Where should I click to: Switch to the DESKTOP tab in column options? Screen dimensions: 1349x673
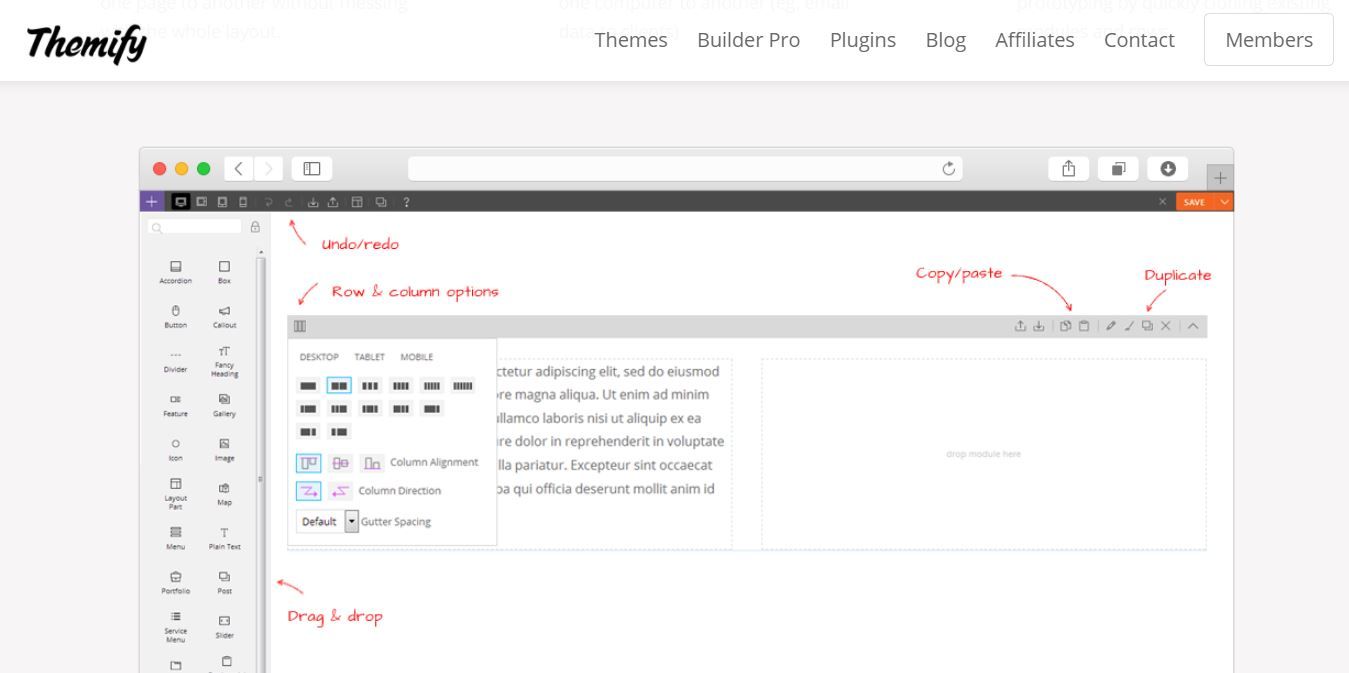tap(319, 357)
